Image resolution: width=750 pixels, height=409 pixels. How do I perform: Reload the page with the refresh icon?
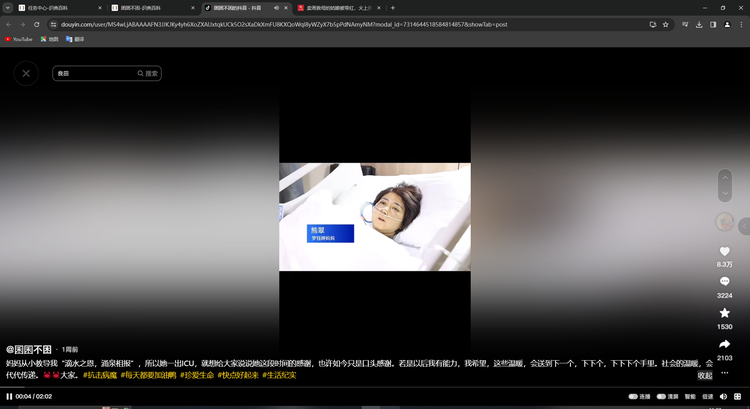point(36,24)
